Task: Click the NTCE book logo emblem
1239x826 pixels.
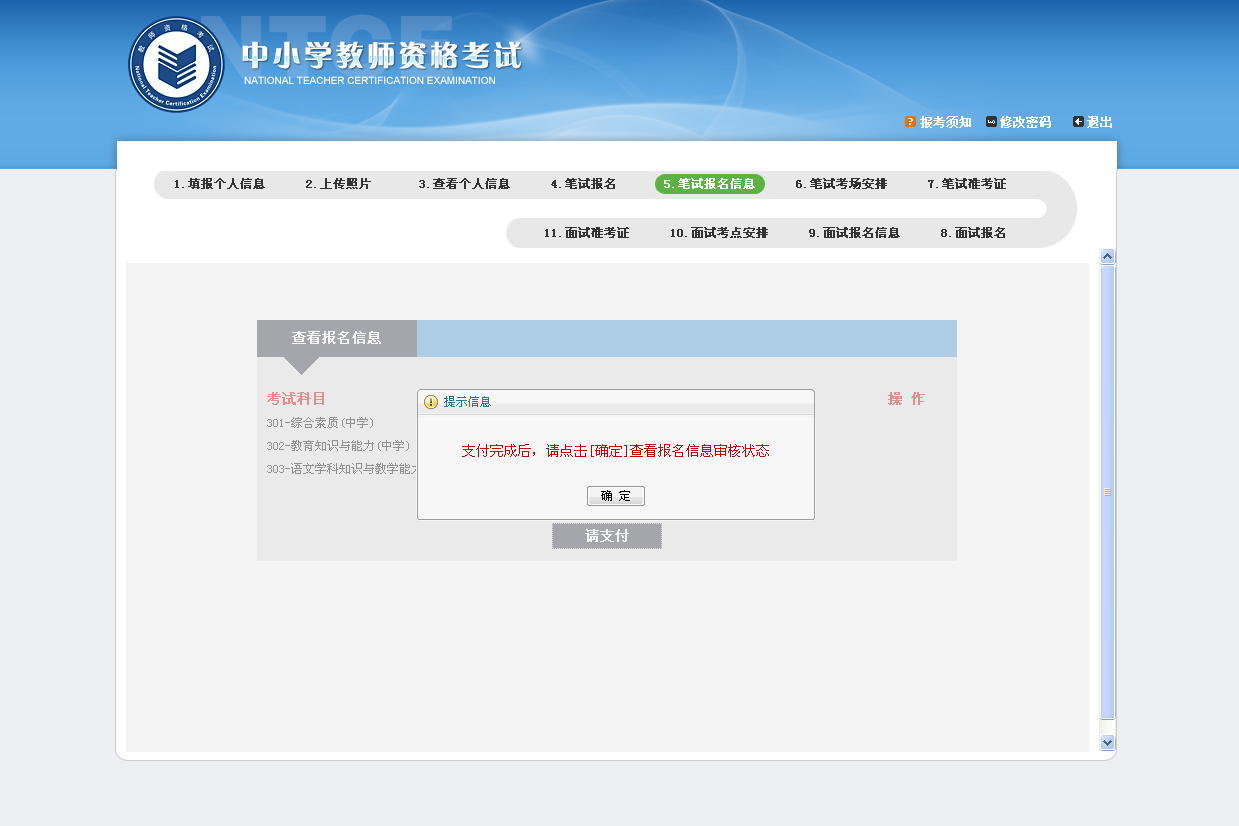Action: pos(176,66)
